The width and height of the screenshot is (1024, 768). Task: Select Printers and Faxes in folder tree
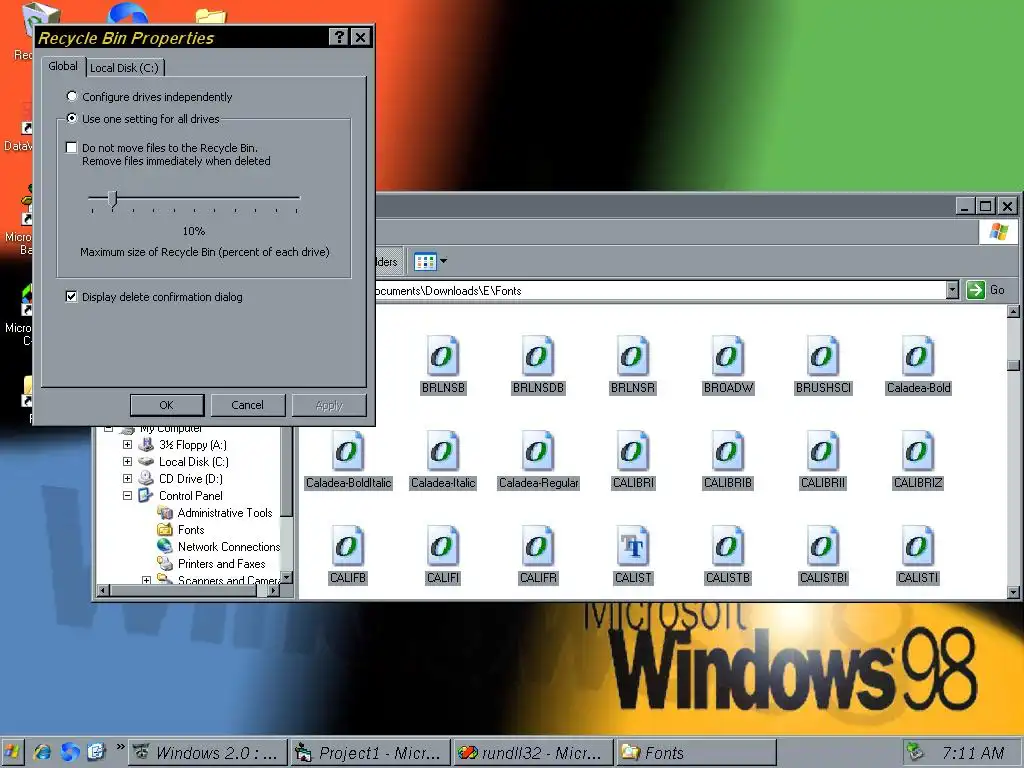[x=221, y=564]
